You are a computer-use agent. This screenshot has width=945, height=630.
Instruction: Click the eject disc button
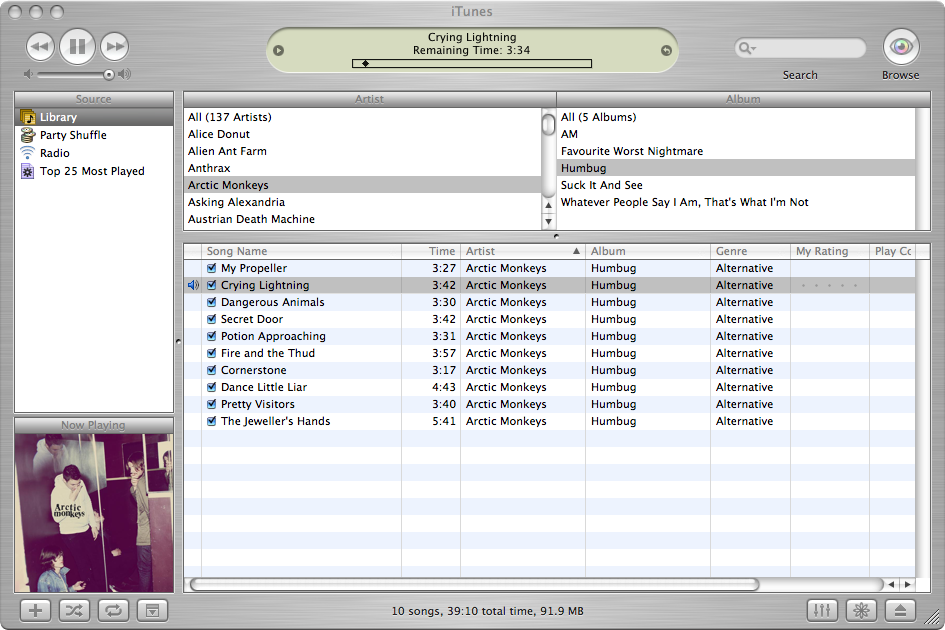900,611
